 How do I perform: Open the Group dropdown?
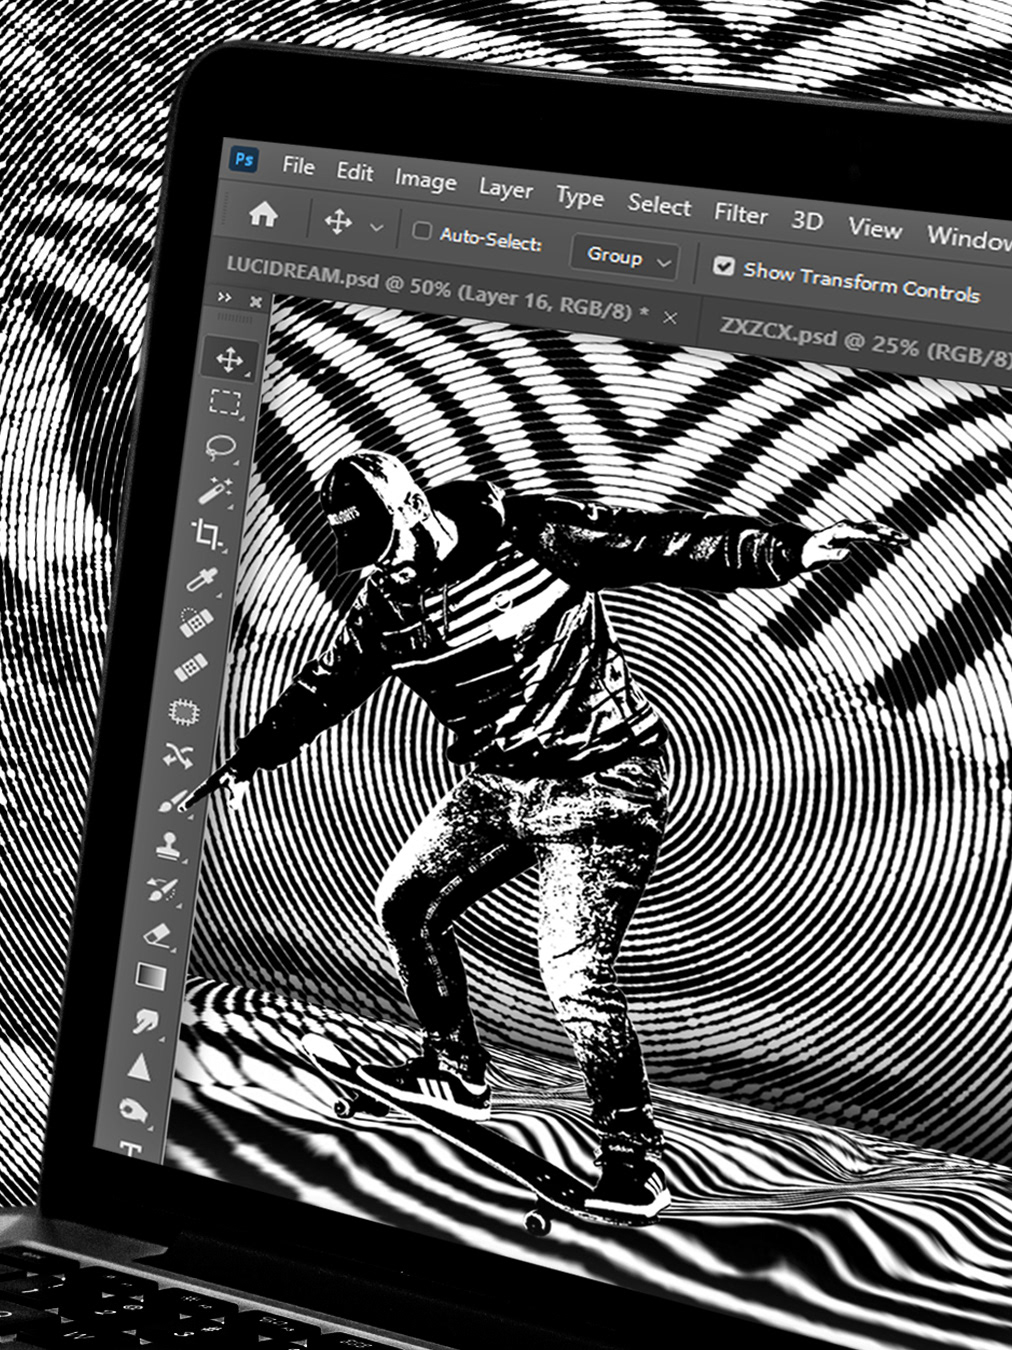pos(625,258)
